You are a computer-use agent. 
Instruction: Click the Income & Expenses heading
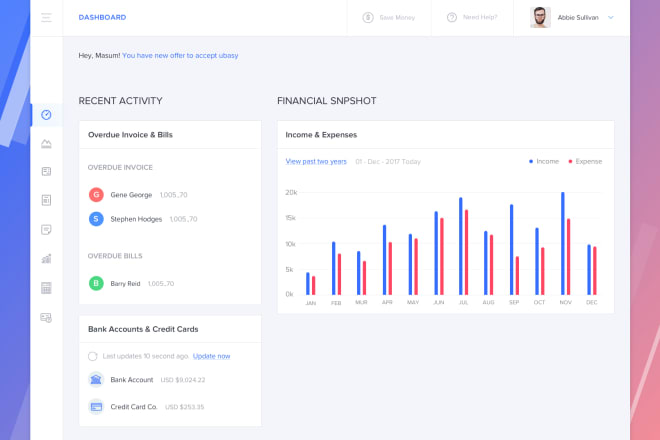[x=321, y=135]
